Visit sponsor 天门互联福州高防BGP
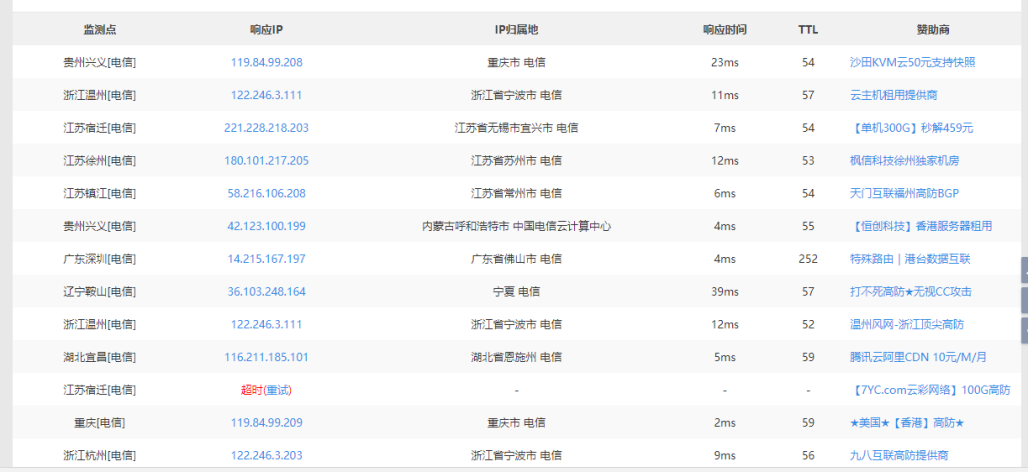Screen dimensions: 1028x473 [905, 194]
